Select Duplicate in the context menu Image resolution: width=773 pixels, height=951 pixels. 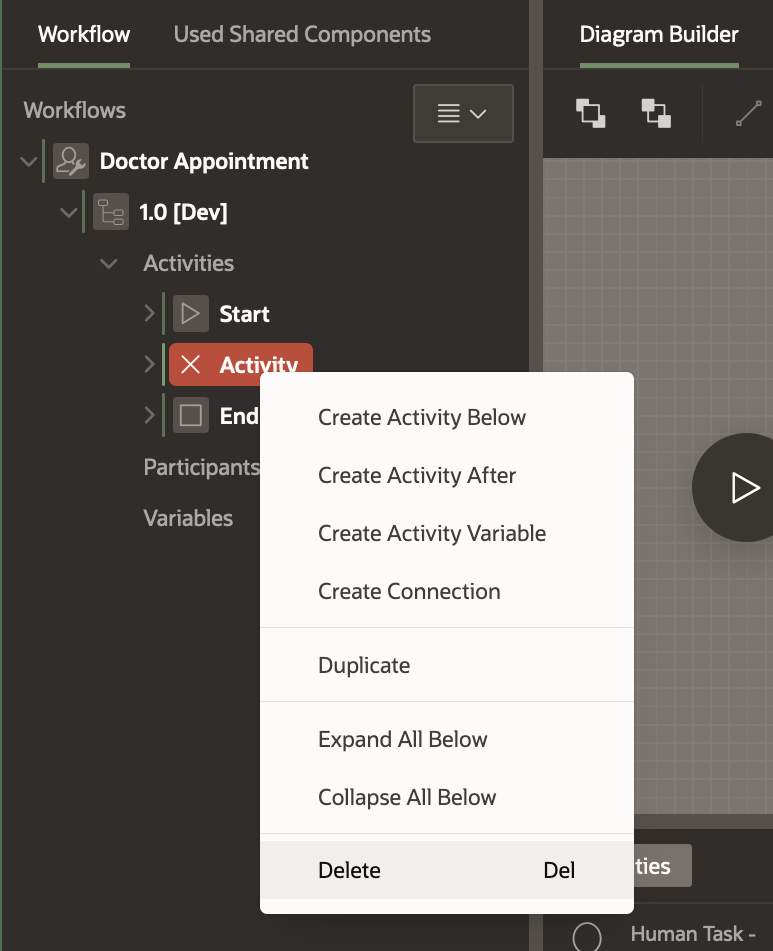click(364, 665)
